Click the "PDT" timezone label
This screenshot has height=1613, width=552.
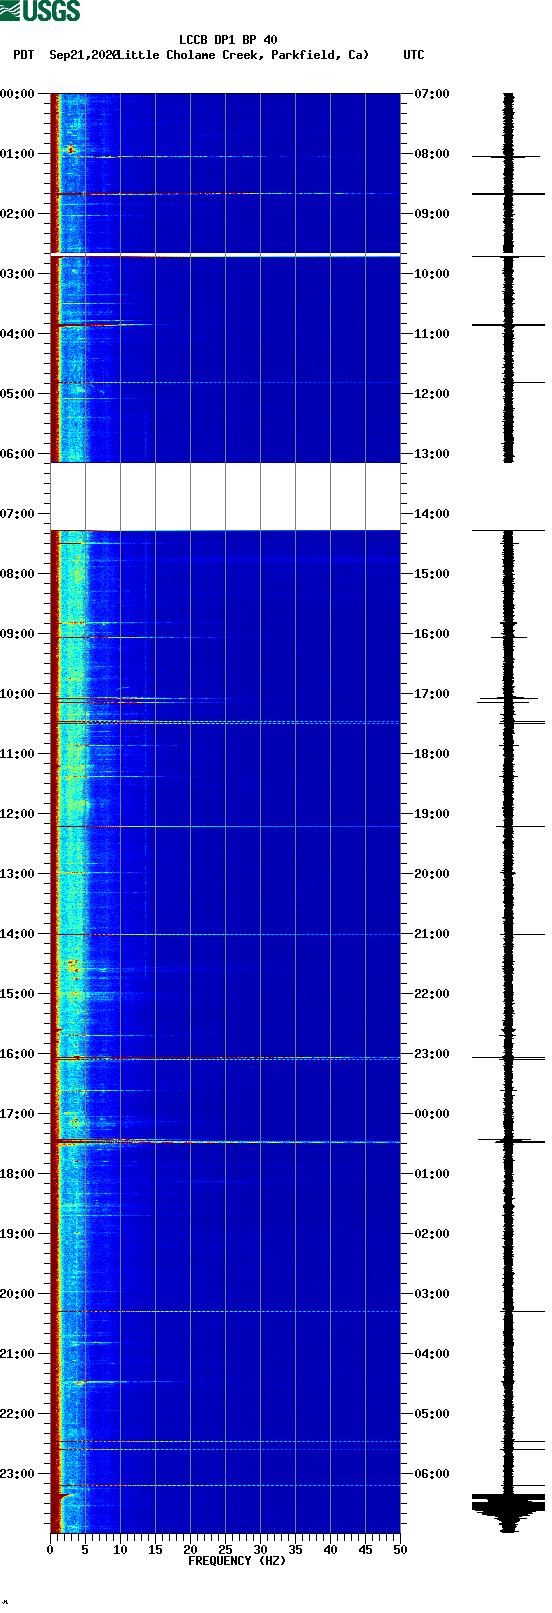coord(23,55)
